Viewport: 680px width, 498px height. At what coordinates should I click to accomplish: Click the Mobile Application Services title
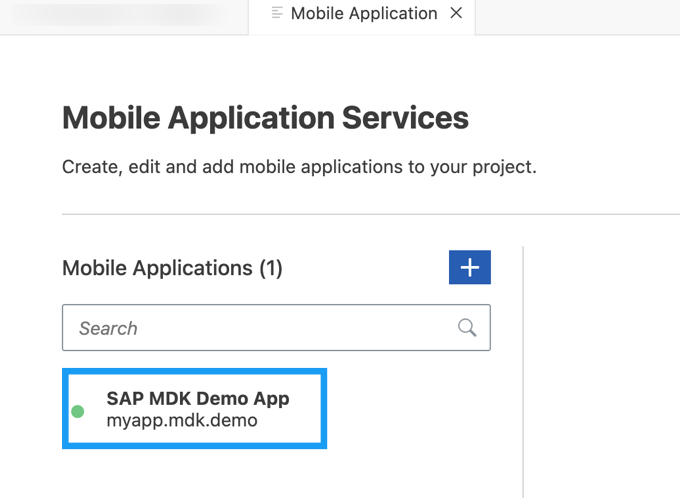265,118
